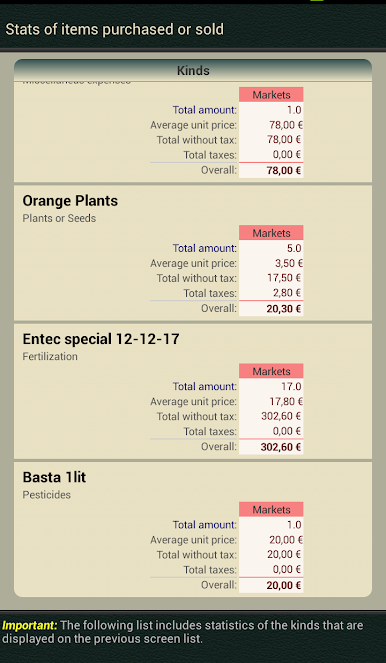386x663 pixels.
Task: Click the 17.0 total amount value
Action: point(291,386)
